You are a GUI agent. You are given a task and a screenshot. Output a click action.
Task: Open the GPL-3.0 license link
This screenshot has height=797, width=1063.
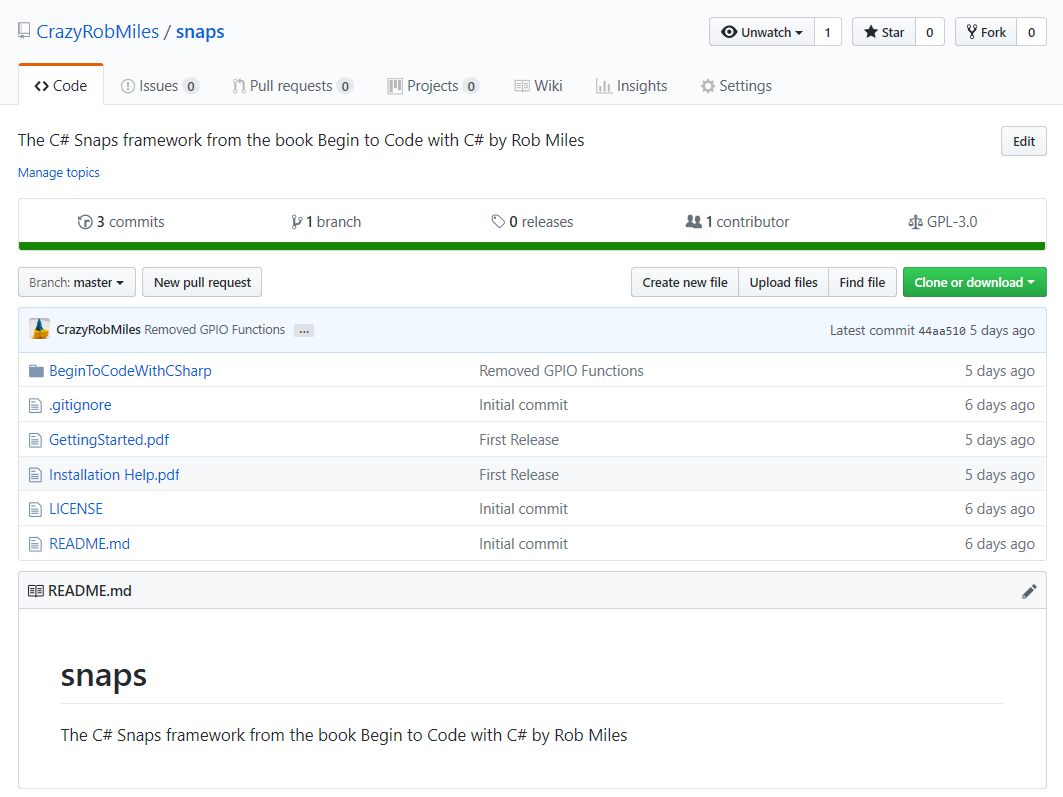click(x=943, y=222)
